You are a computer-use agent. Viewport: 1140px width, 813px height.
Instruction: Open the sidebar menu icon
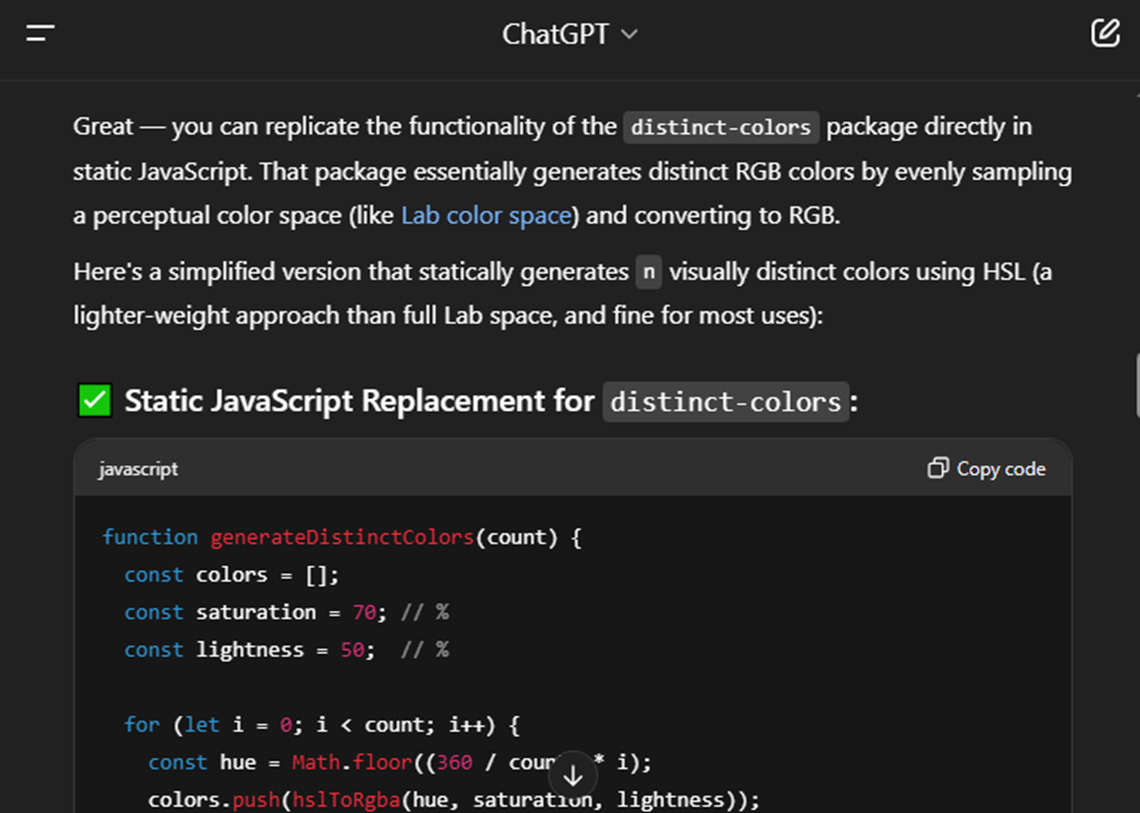pyautogui.click(x=40, y=33)
